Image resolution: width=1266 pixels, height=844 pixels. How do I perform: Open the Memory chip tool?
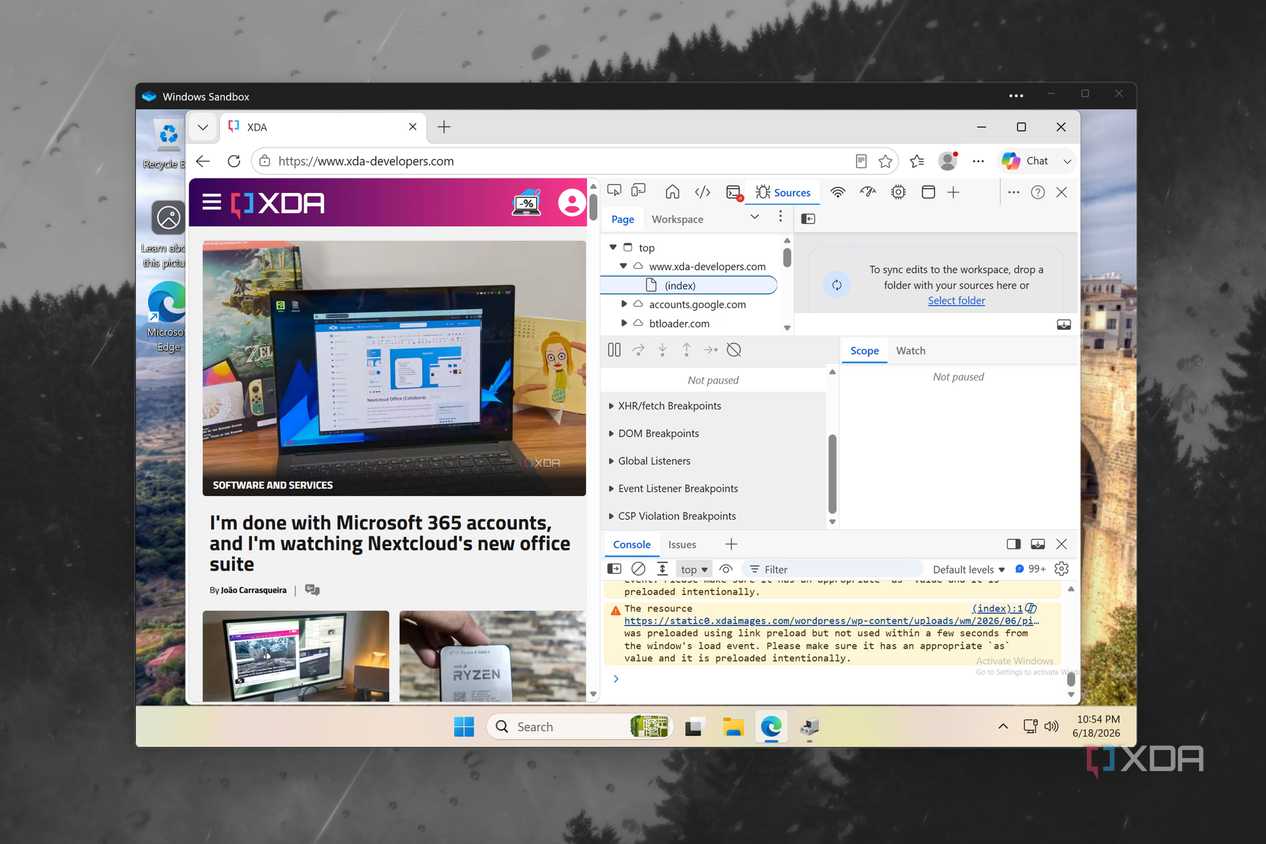coord(898,192)
